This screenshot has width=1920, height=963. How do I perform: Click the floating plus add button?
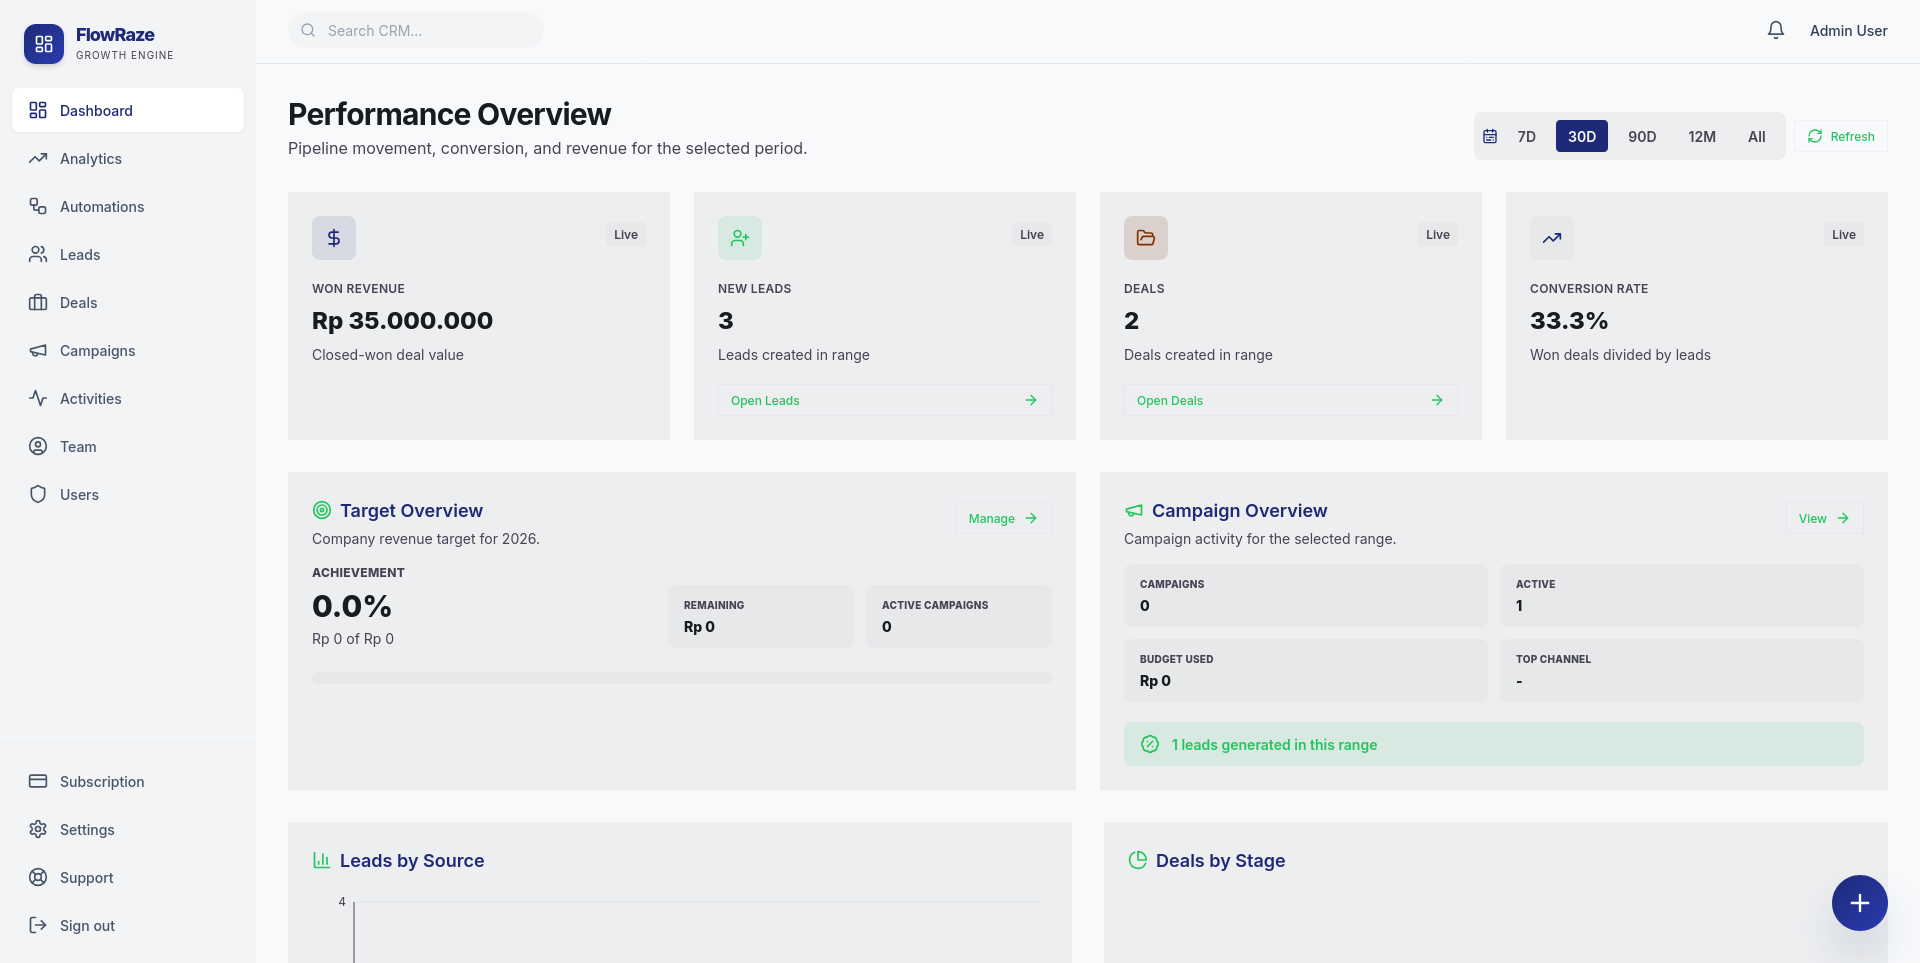pyautogui.click(x=1860, y=903)
